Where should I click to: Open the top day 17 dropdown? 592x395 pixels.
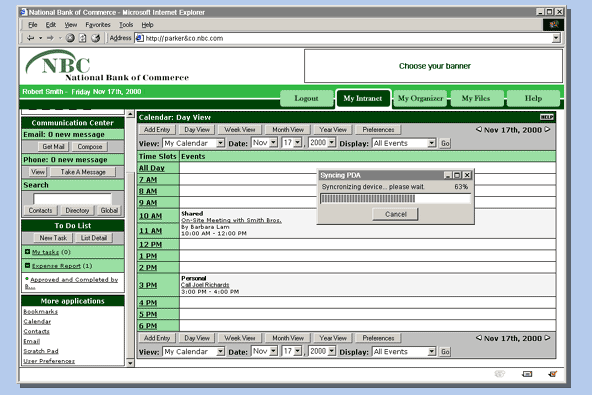pos(298,143)
